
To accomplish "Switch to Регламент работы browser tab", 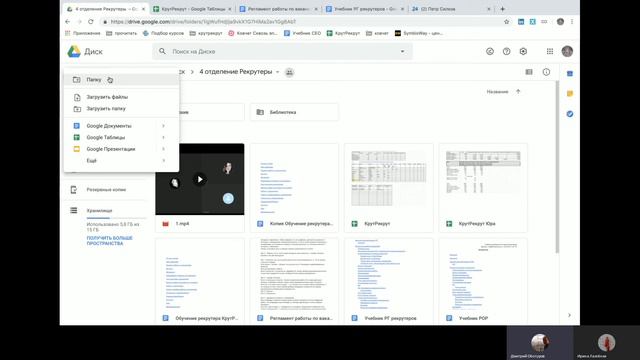I will (278, 9).
